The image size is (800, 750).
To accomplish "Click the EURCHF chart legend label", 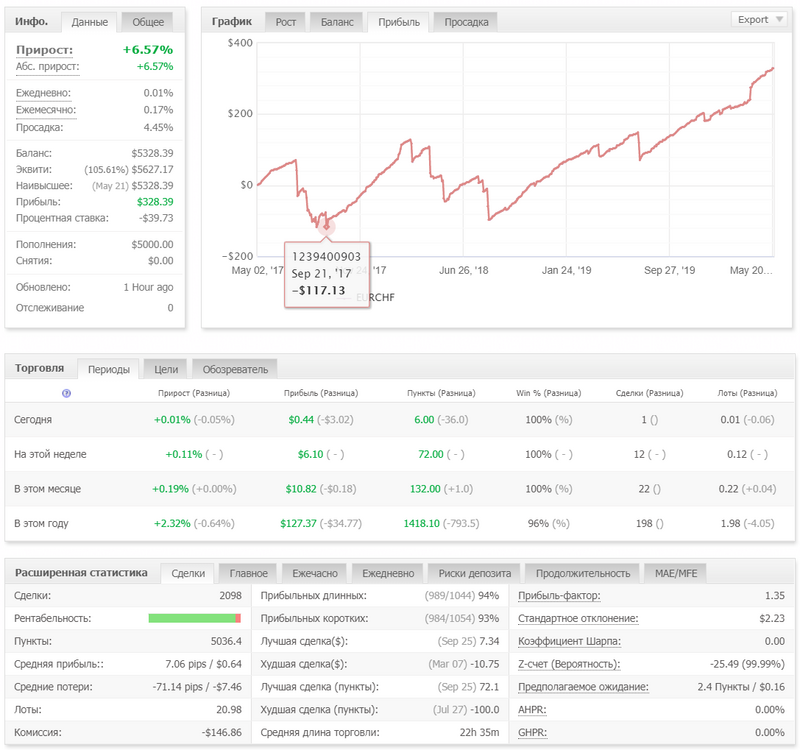I will (375, 297).
